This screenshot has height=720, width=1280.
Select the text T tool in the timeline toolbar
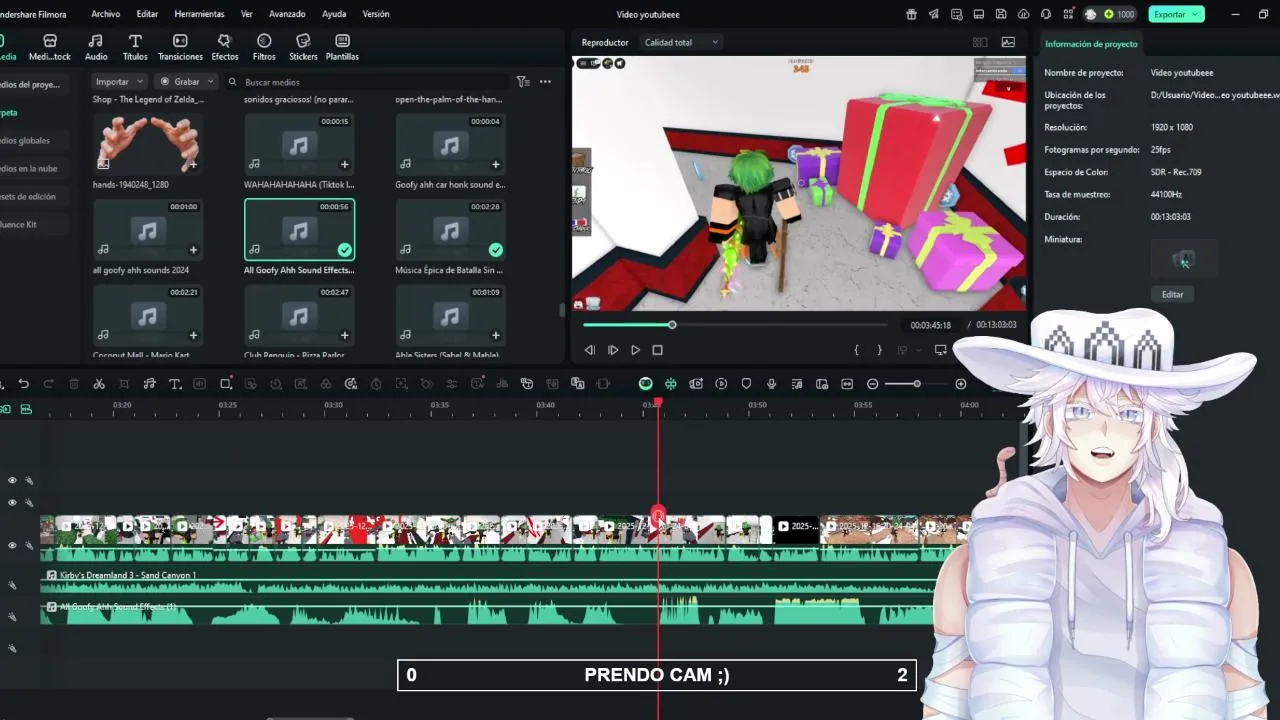[x=173, y=384]
